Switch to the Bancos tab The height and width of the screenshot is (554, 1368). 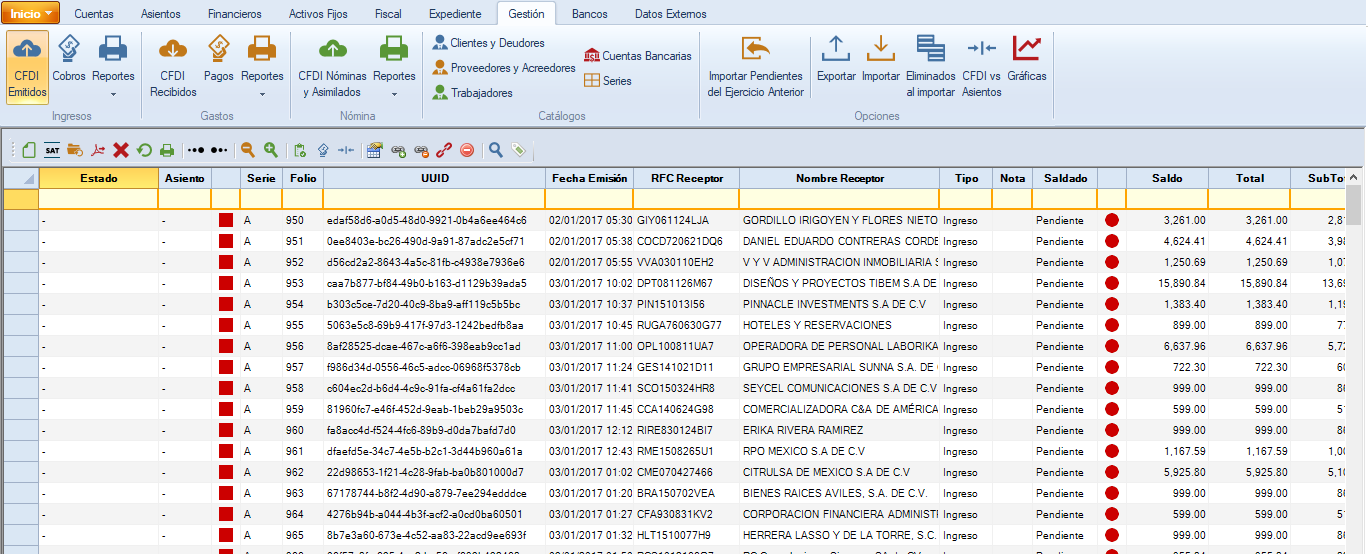(x=589, y=14)
